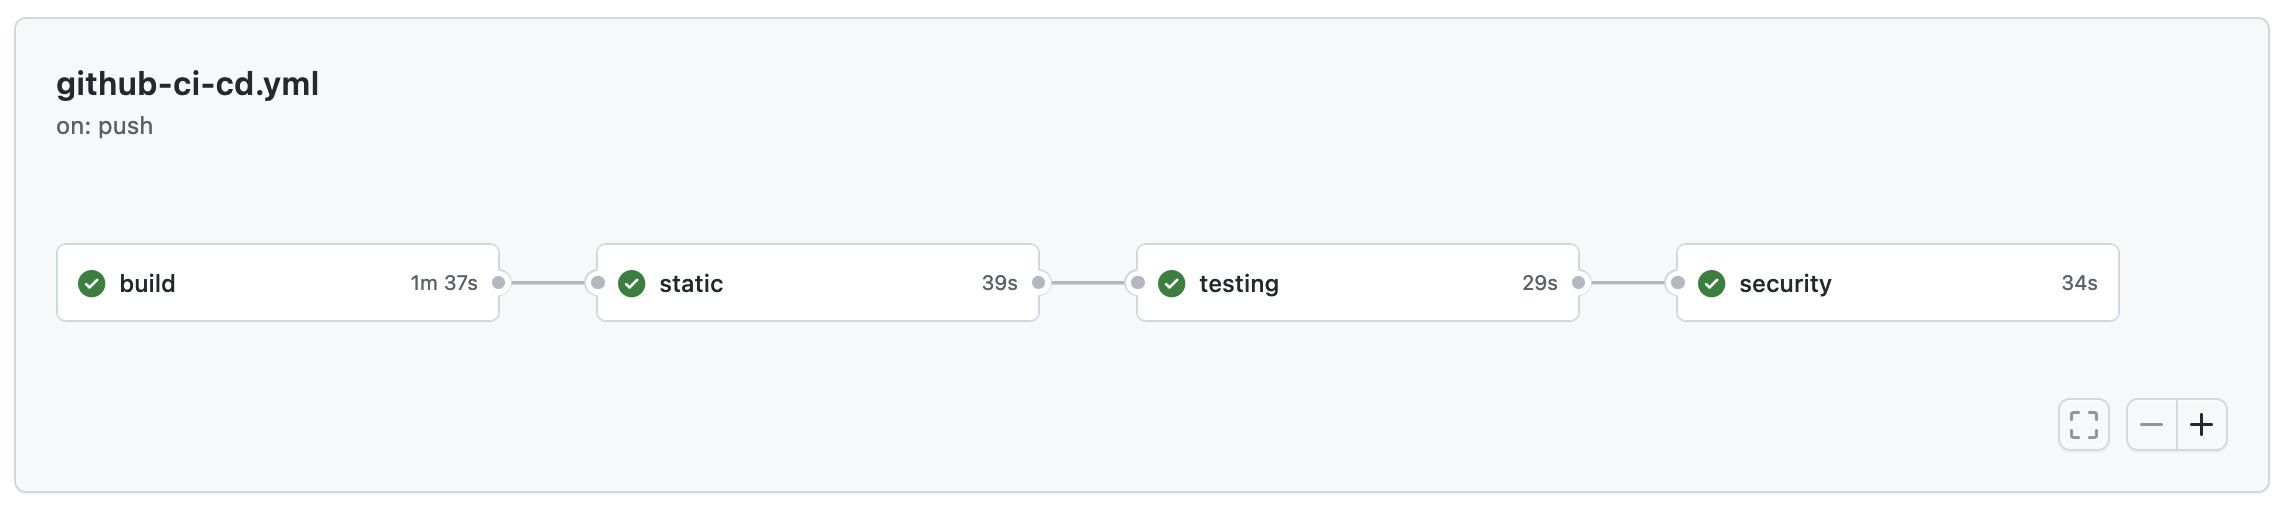Click the 39s duration on static job
Screen dimensions: 2282x506
coord(999,283)
